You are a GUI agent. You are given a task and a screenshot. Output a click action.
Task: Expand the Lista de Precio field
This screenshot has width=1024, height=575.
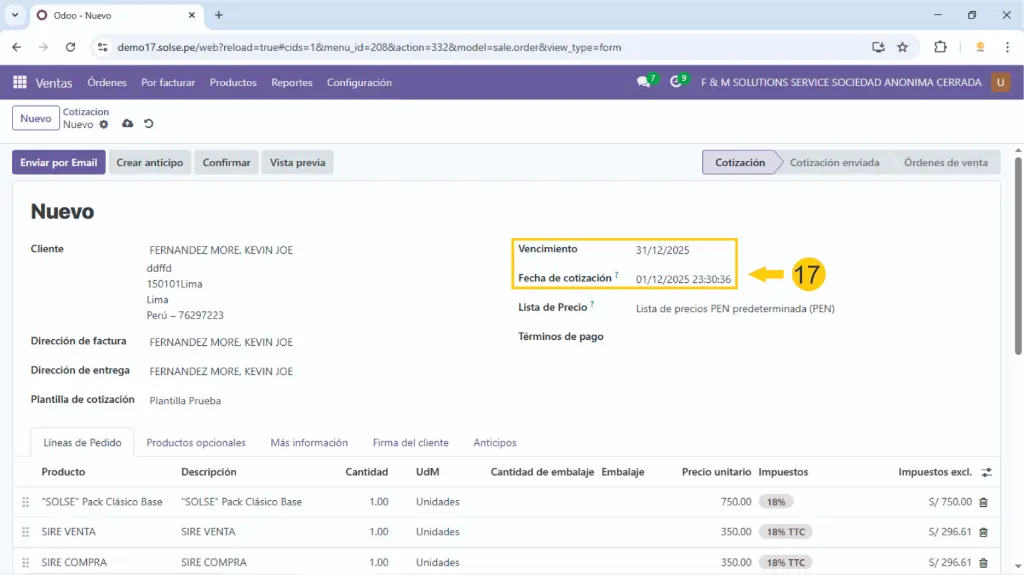[734, 309]
